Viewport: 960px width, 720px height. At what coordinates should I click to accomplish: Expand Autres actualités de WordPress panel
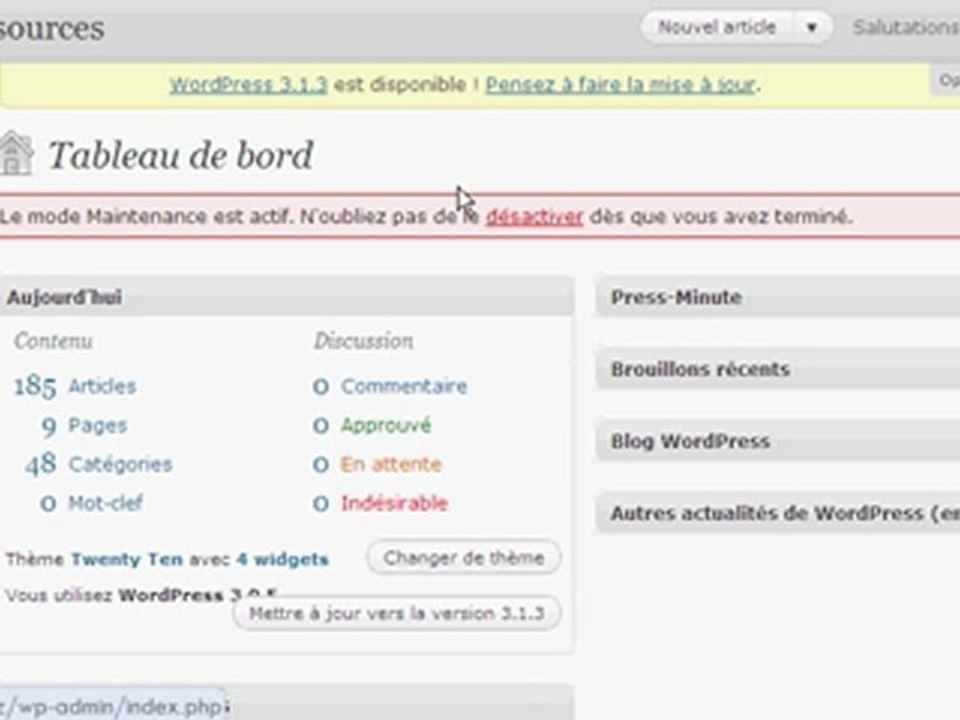[x=778, y=513]
